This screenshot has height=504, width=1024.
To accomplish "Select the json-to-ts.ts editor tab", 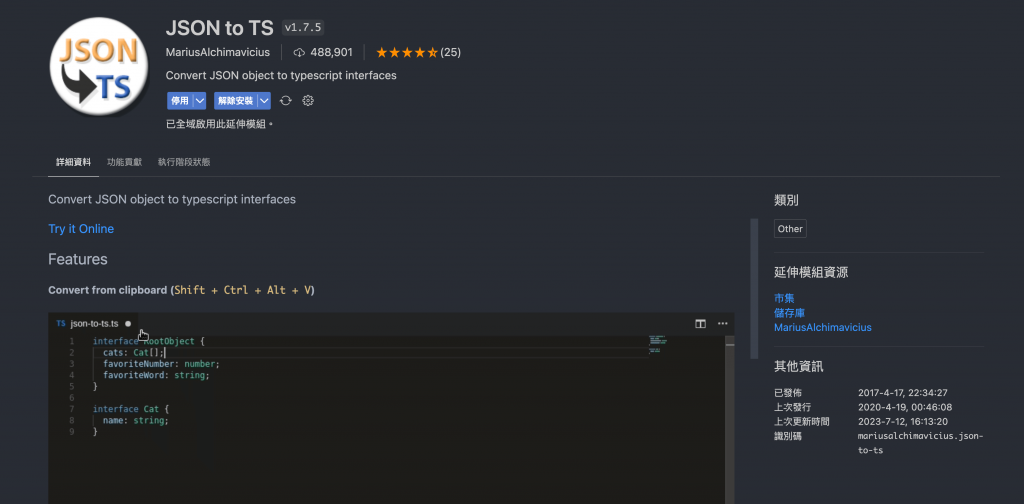I will (94, 323).
